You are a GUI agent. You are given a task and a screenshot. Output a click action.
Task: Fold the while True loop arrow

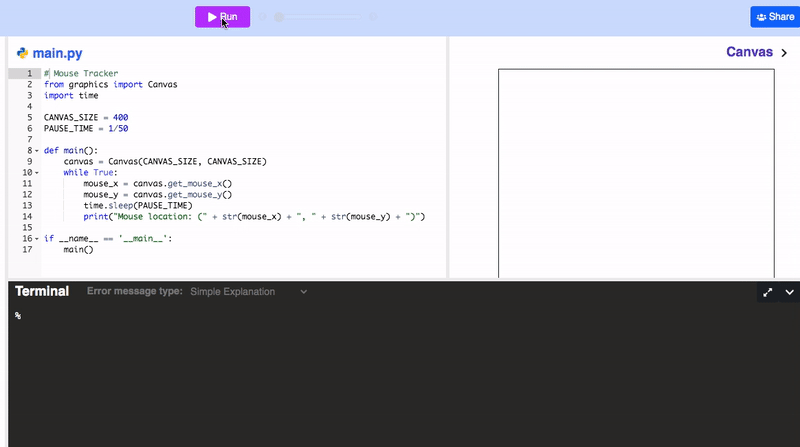click(37, 172)
